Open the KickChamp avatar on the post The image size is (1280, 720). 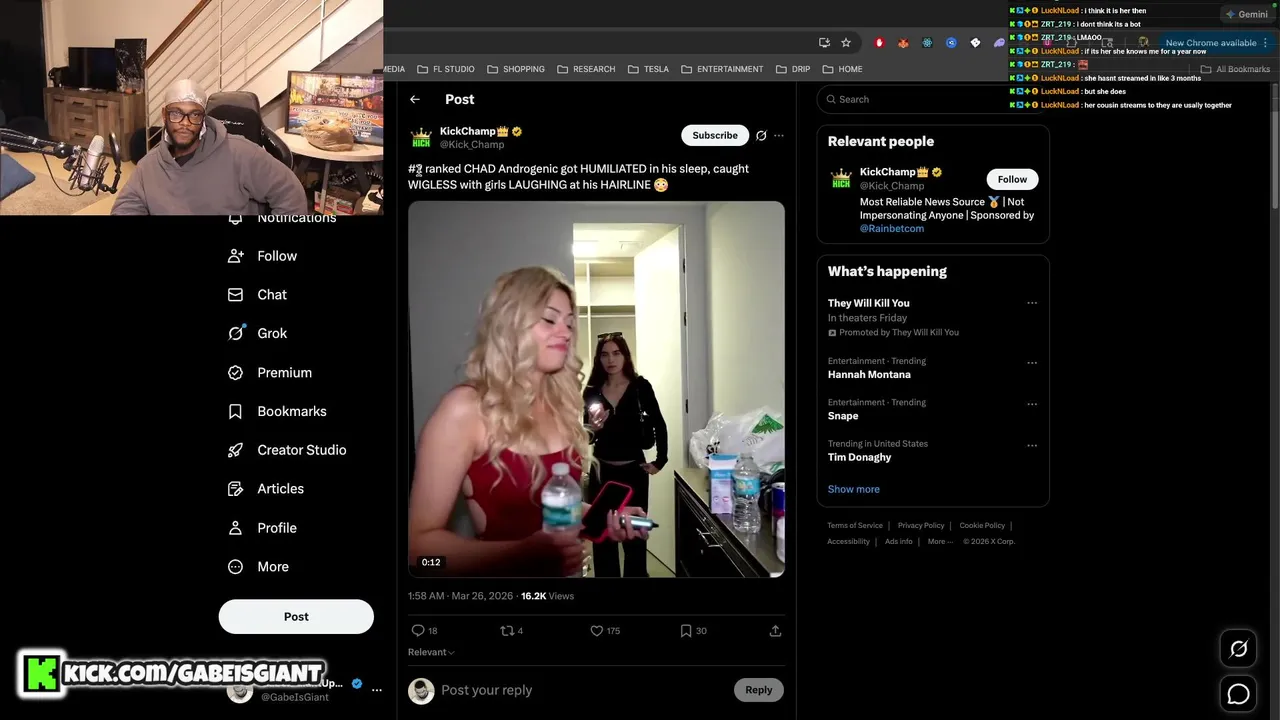coord(421,137)
